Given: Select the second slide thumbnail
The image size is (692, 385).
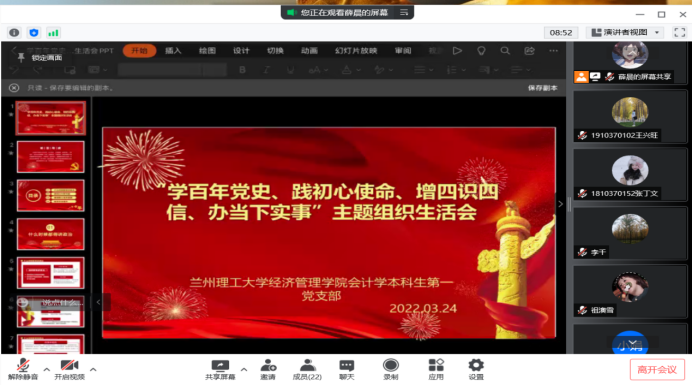Looking at the screenshot, I should [x=51, y=157].
